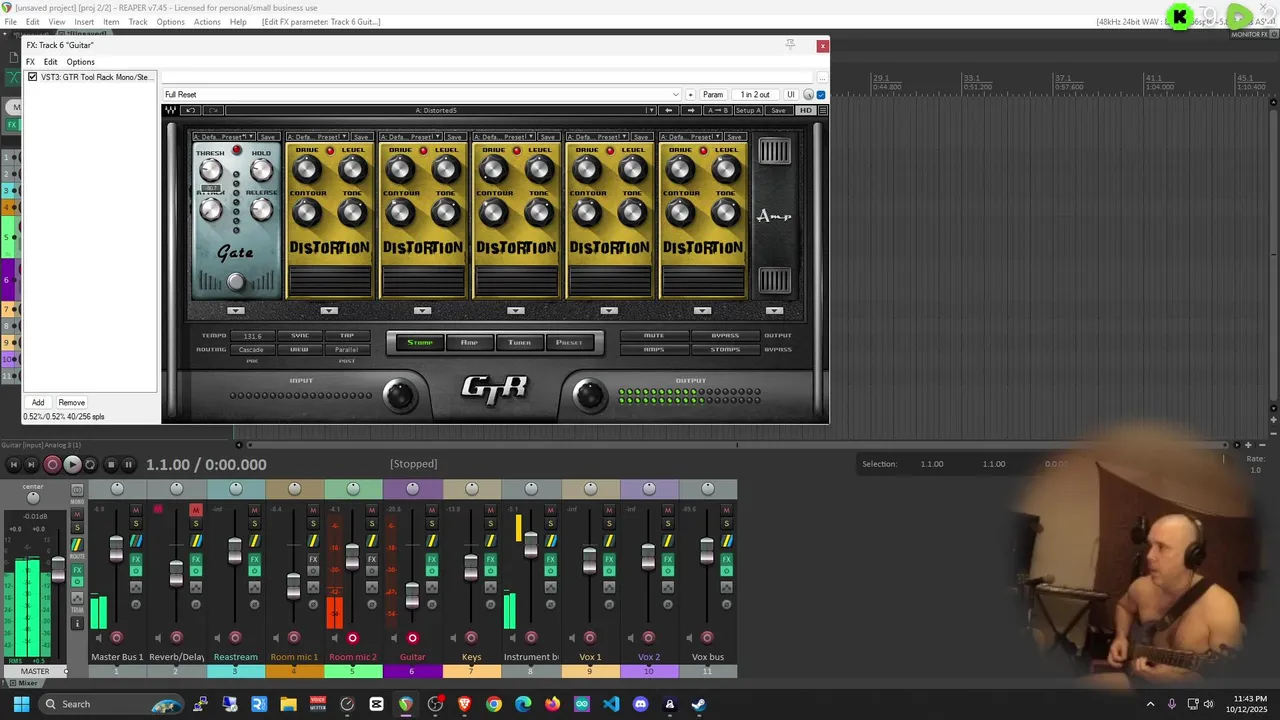This screenshot has width=1280, height=720.
Task: Select the Preset view tab
Action: click(569, 342)
